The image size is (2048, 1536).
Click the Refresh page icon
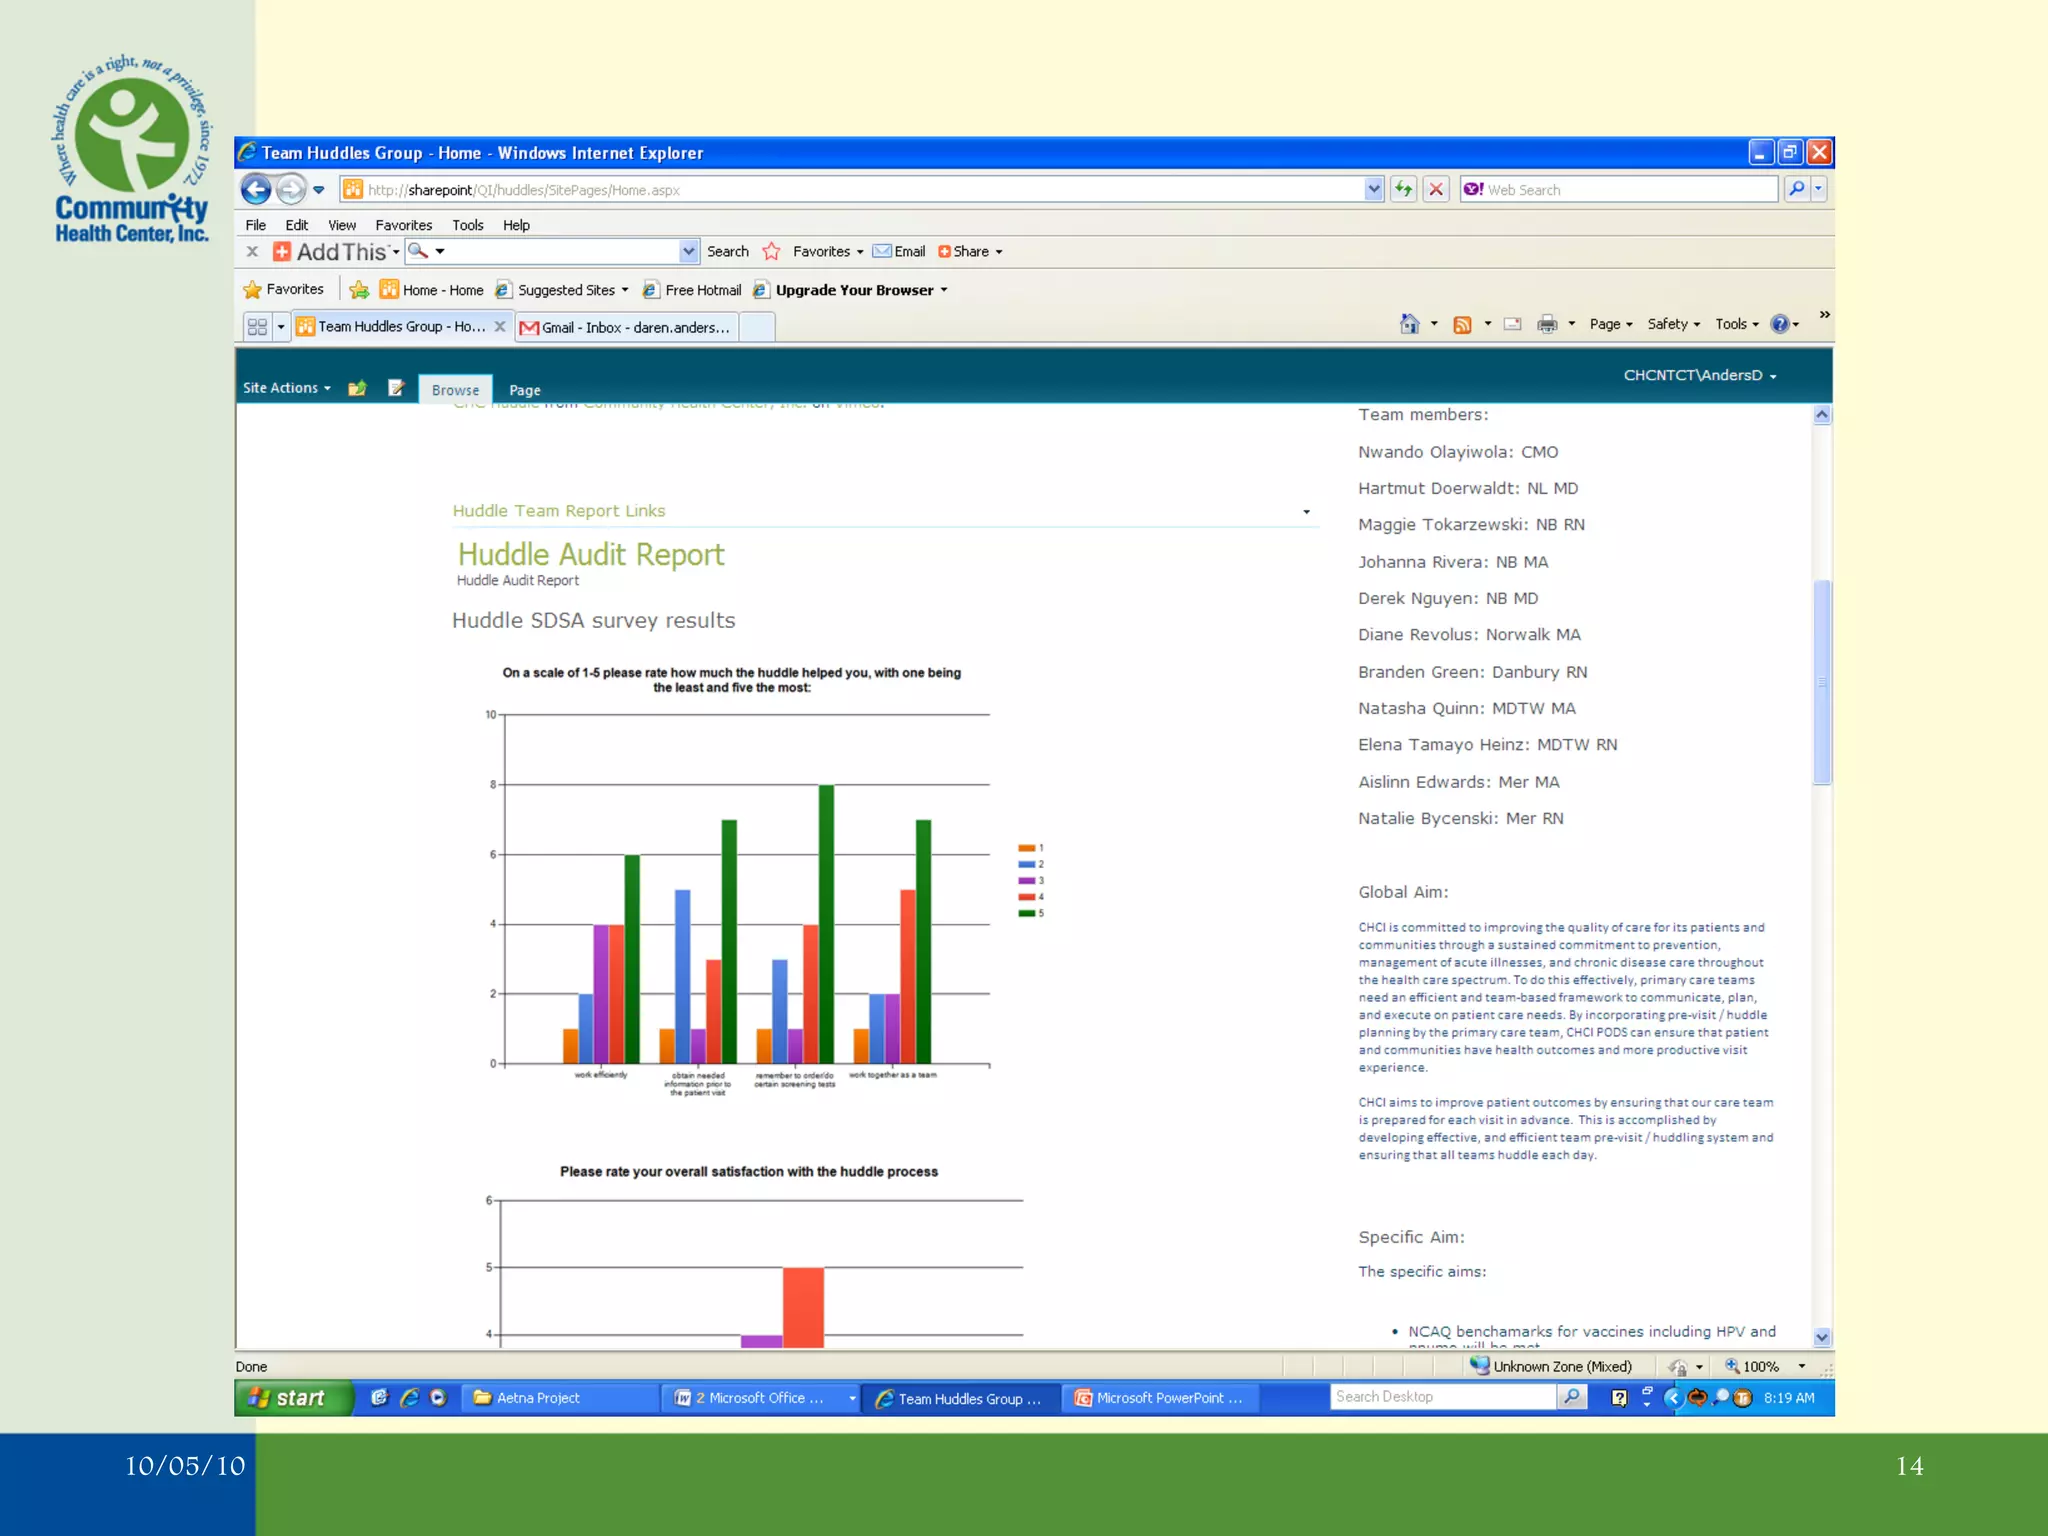pos(1404,189)
